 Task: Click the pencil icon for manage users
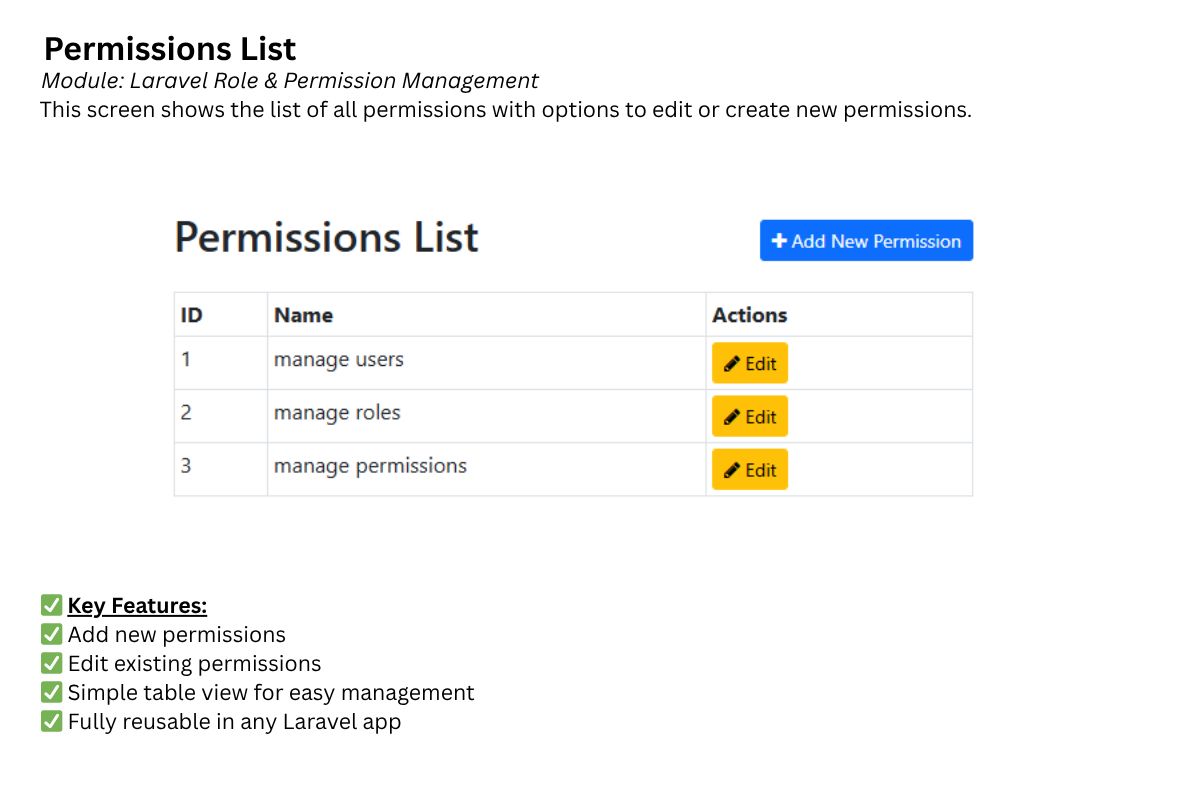732,364
